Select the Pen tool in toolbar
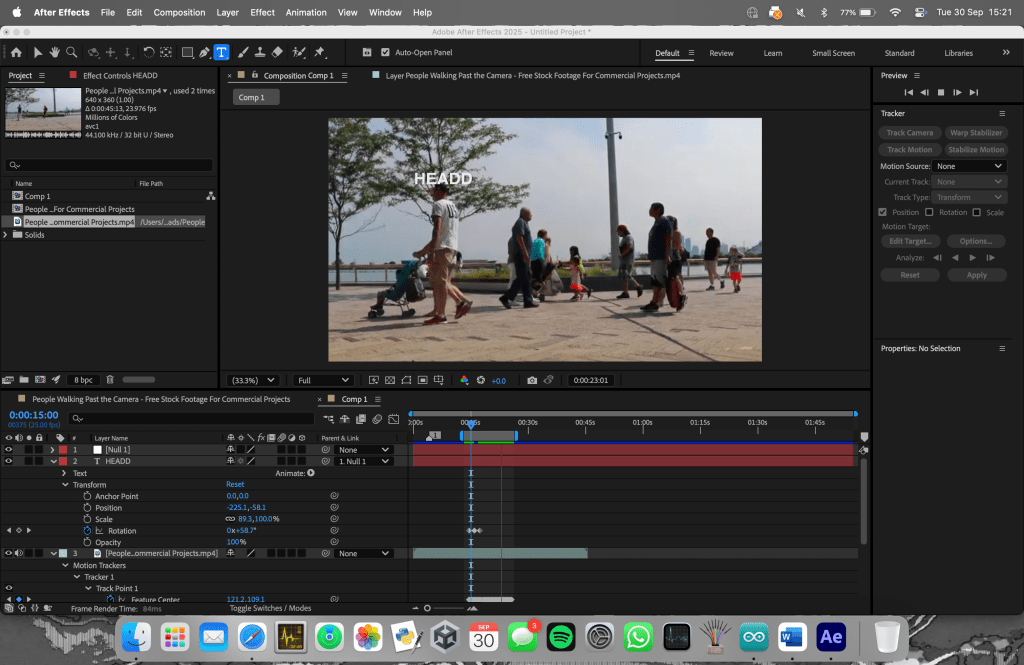The image size is (1024, 665). click(x=204, y=52)
